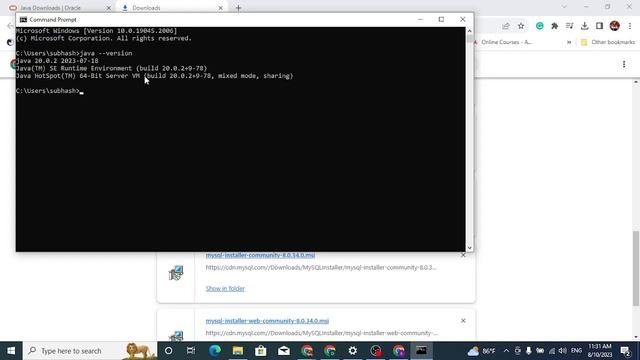Open a new browser tab
640x360 pixels.
point(238,8)
